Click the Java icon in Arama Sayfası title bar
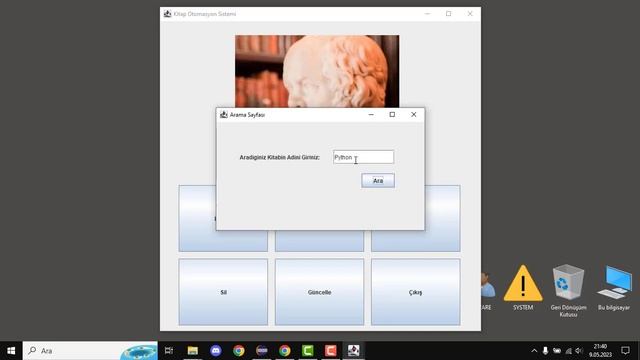 point(224,115)
